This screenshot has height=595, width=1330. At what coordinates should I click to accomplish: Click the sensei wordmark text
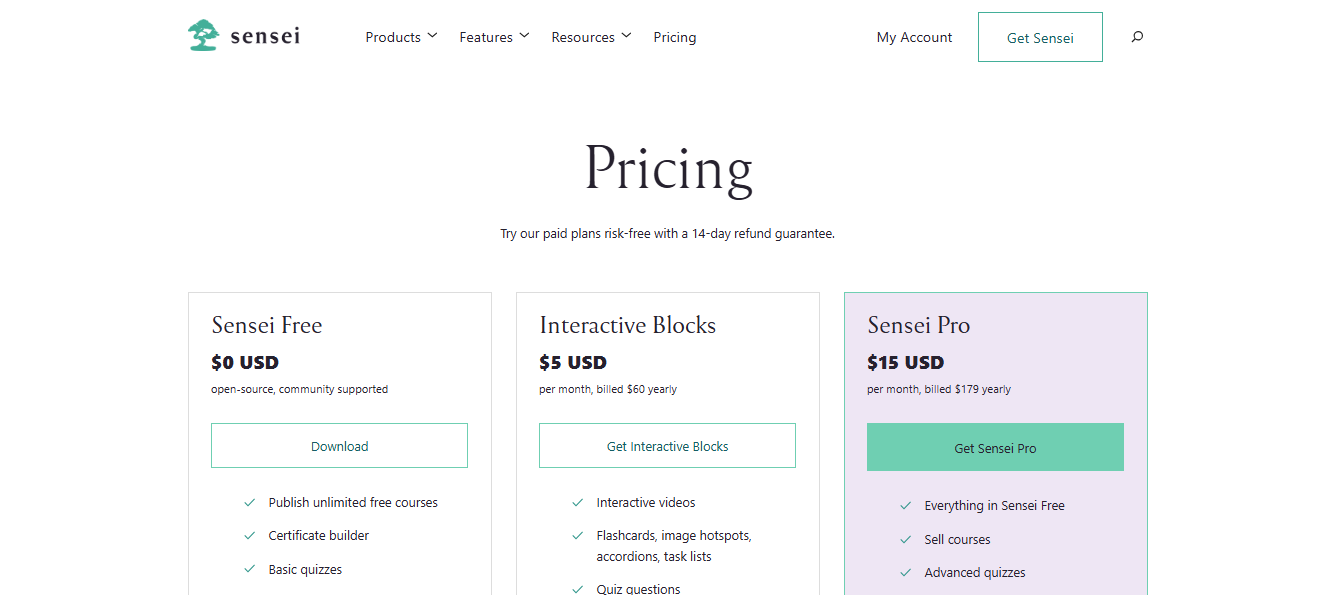coord(265,37)
